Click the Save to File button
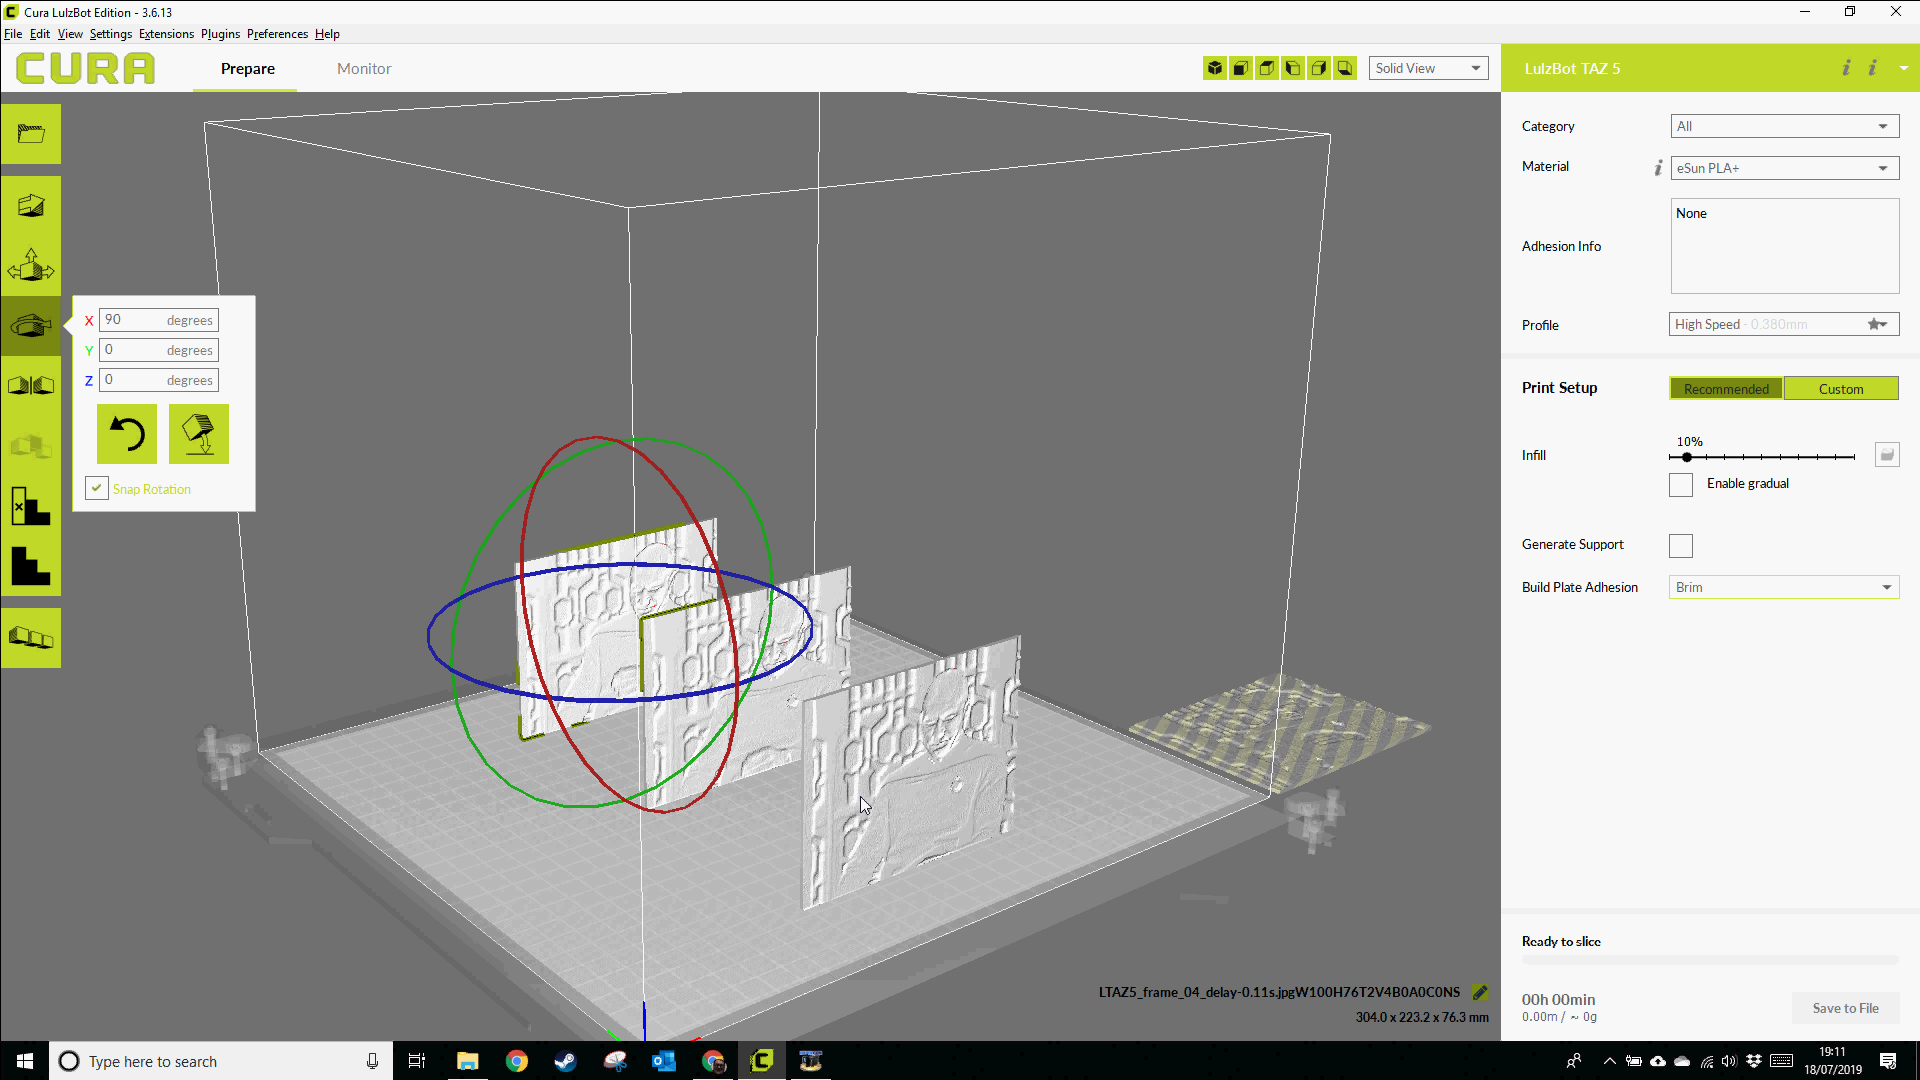The image size is (1920, 1080). [1845, 1006]
